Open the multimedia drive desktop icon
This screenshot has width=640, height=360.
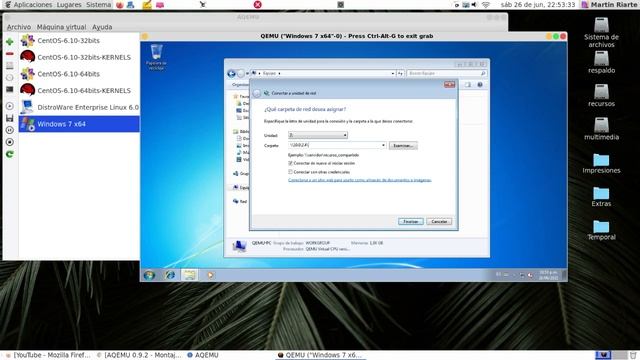[601, 129]
